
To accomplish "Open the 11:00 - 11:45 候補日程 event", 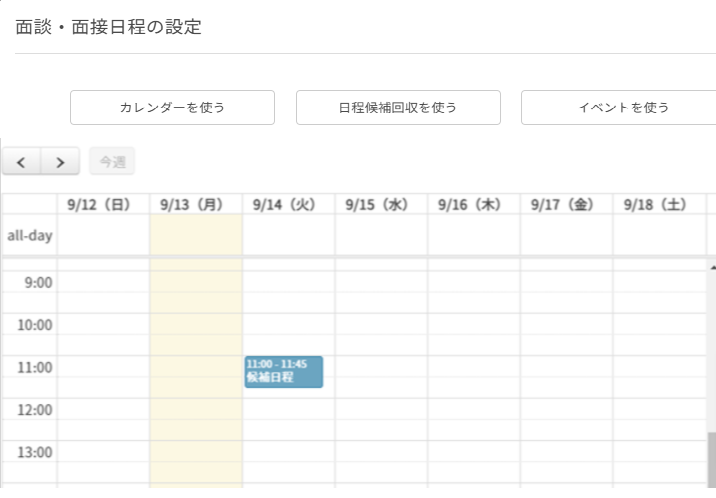I will [283, 371].
